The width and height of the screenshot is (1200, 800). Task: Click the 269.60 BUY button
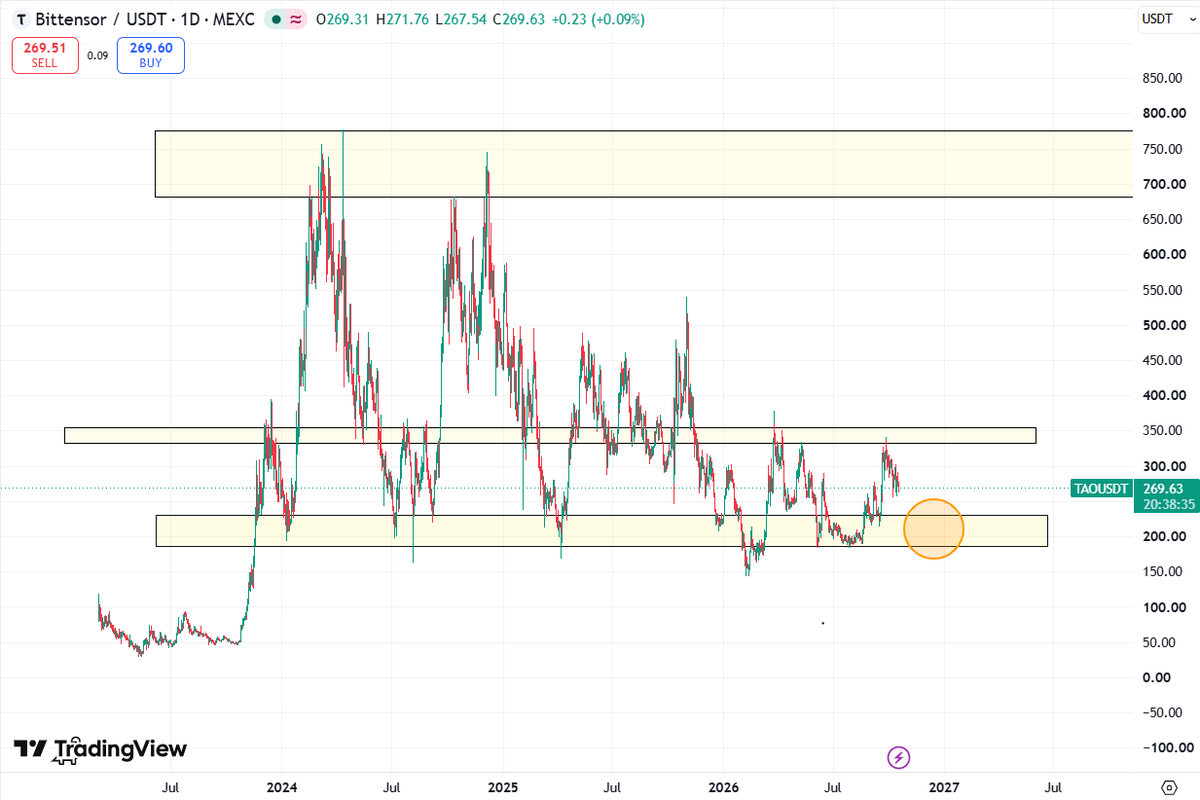click(150, 55)
